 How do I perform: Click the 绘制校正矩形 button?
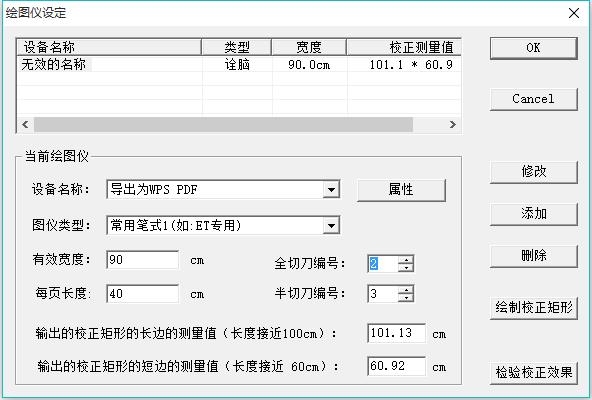click(533, 308)
